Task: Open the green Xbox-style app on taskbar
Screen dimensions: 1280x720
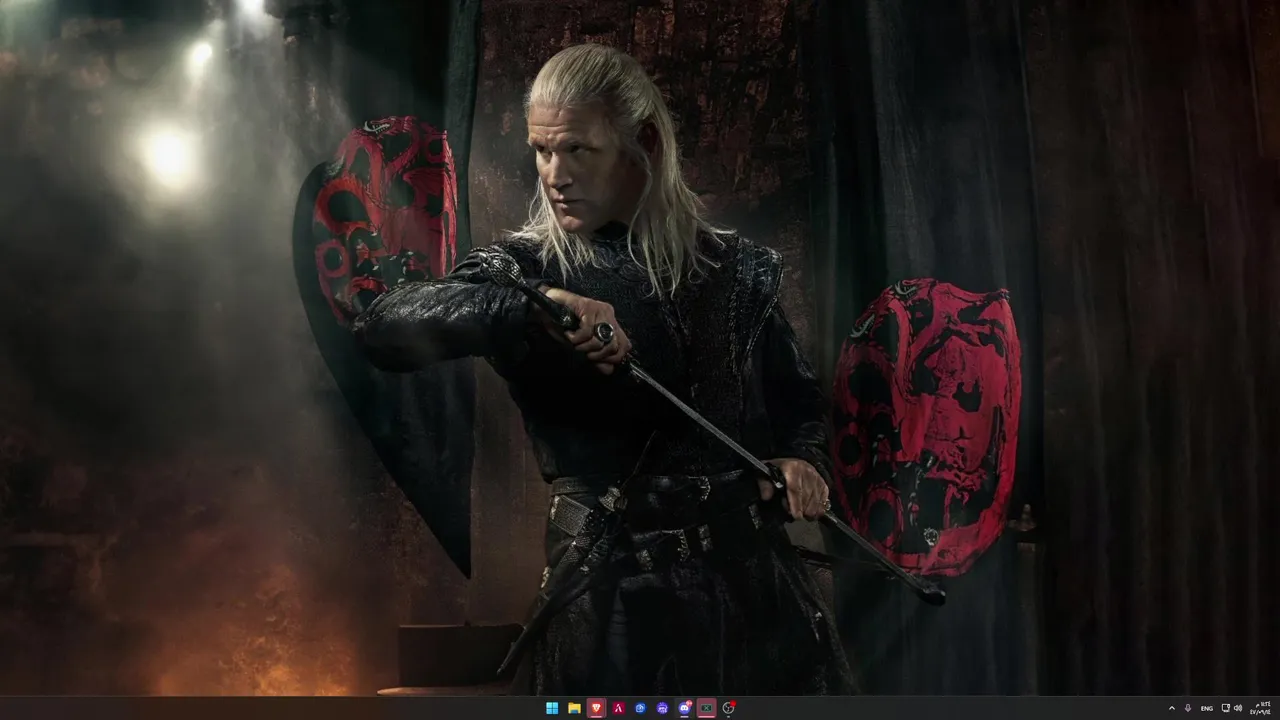Action: tap(706, 708)
